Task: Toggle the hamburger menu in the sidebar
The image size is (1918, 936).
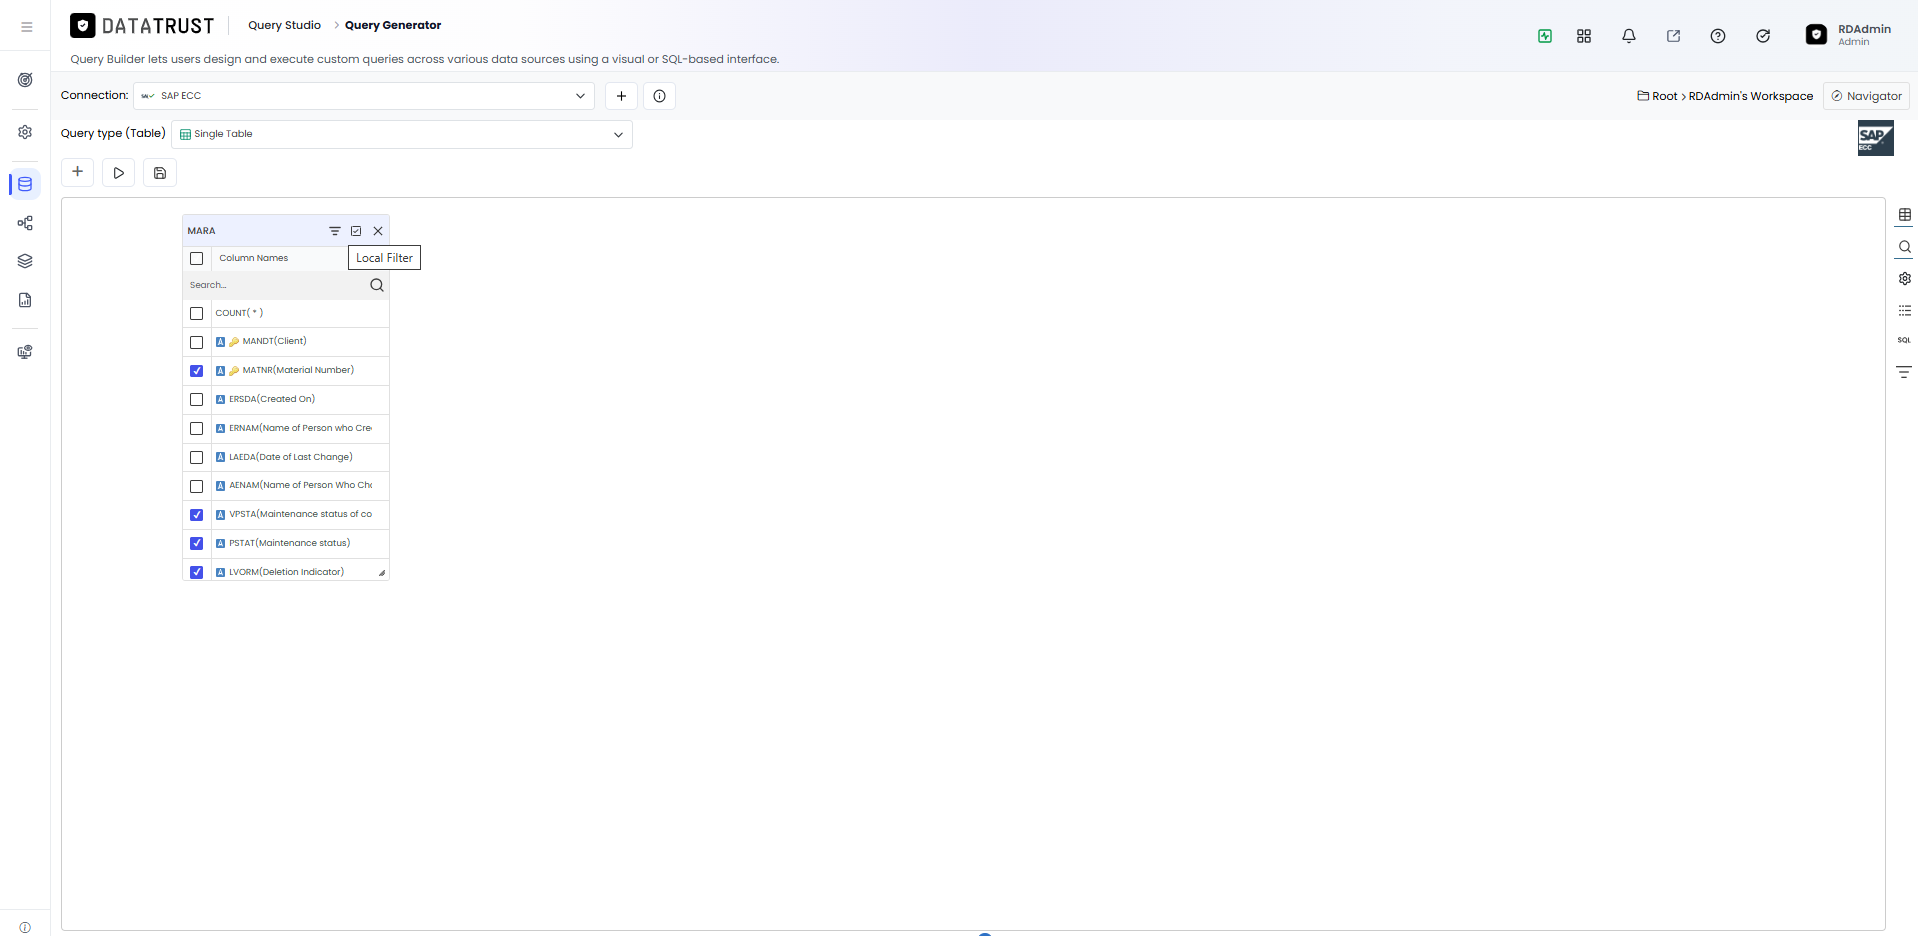Action: click(27, 27)
